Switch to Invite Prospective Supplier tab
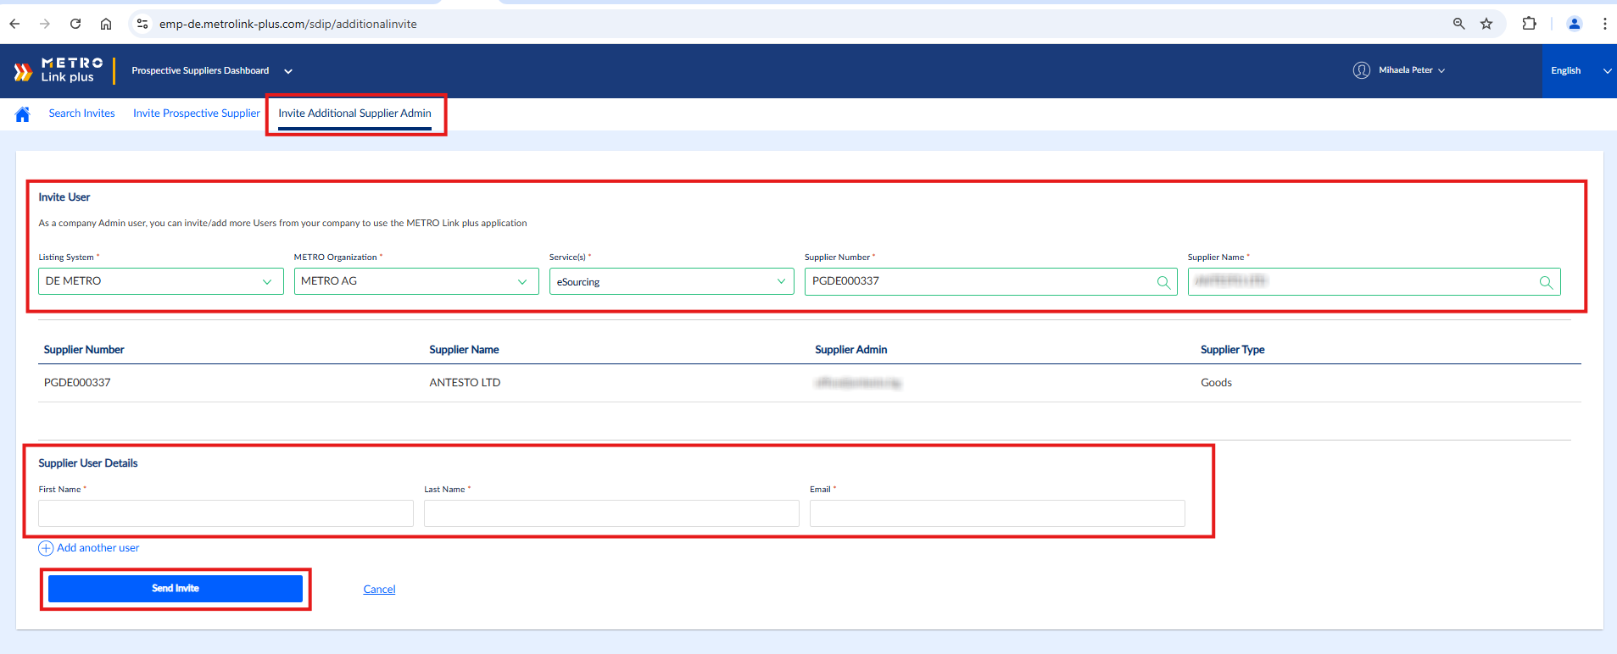 click(x=196, y=114)
